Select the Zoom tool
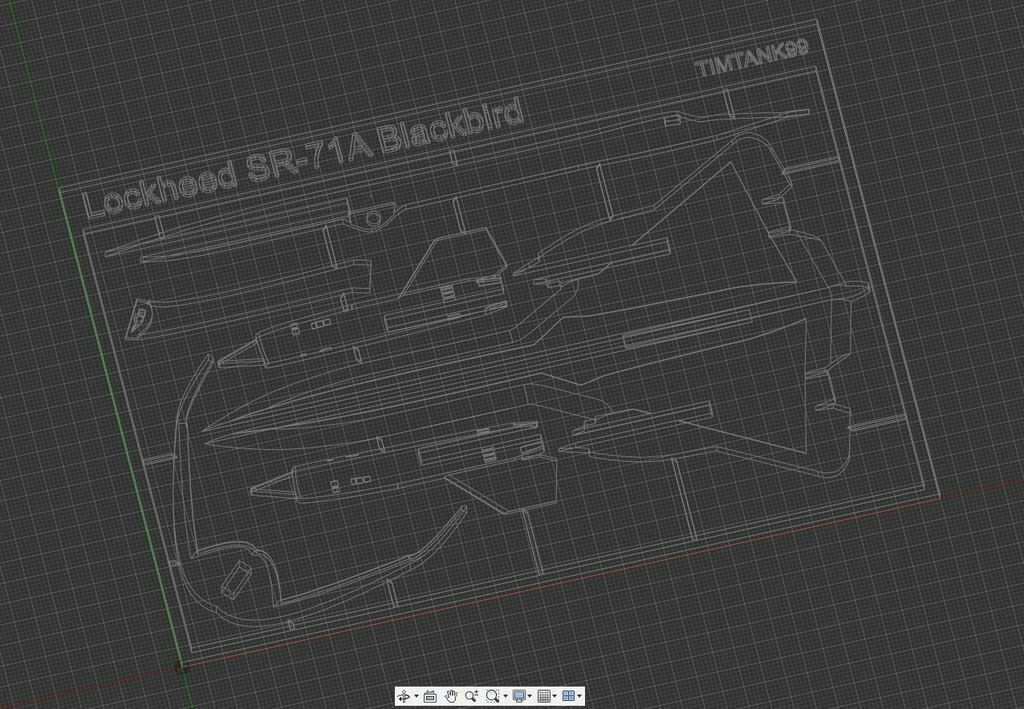This screenshot has width=1024, height=709. pos(472,696)
